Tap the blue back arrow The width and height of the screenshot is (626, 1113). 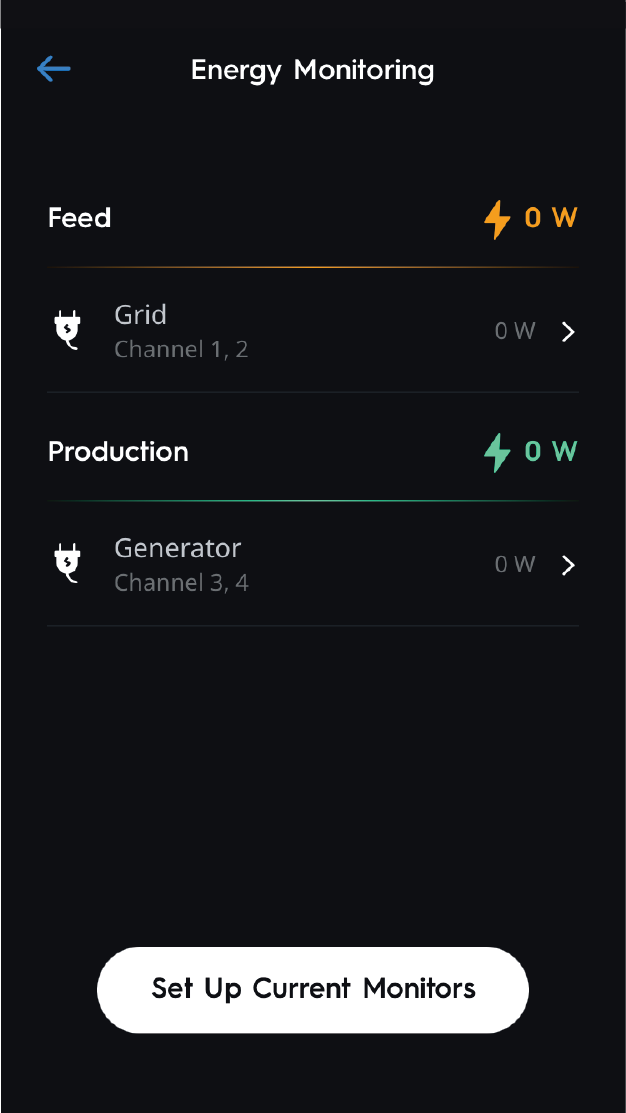point(53,68)
